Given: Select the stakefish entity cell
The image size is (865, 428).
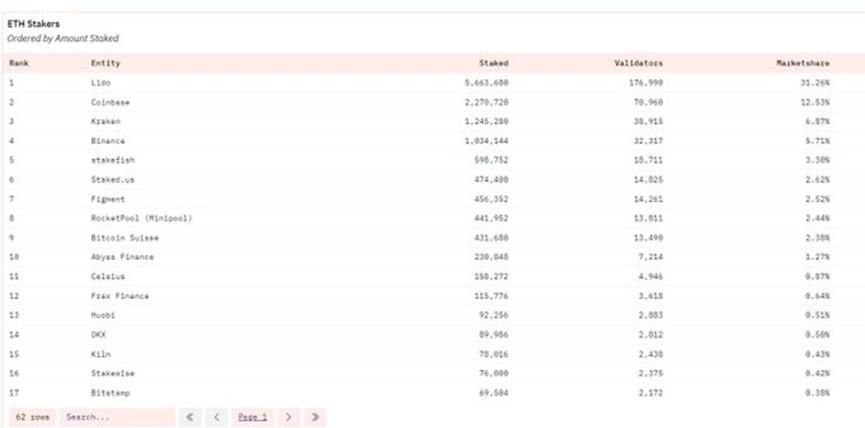Looking at the screenshot, I should tap(113, 160).
